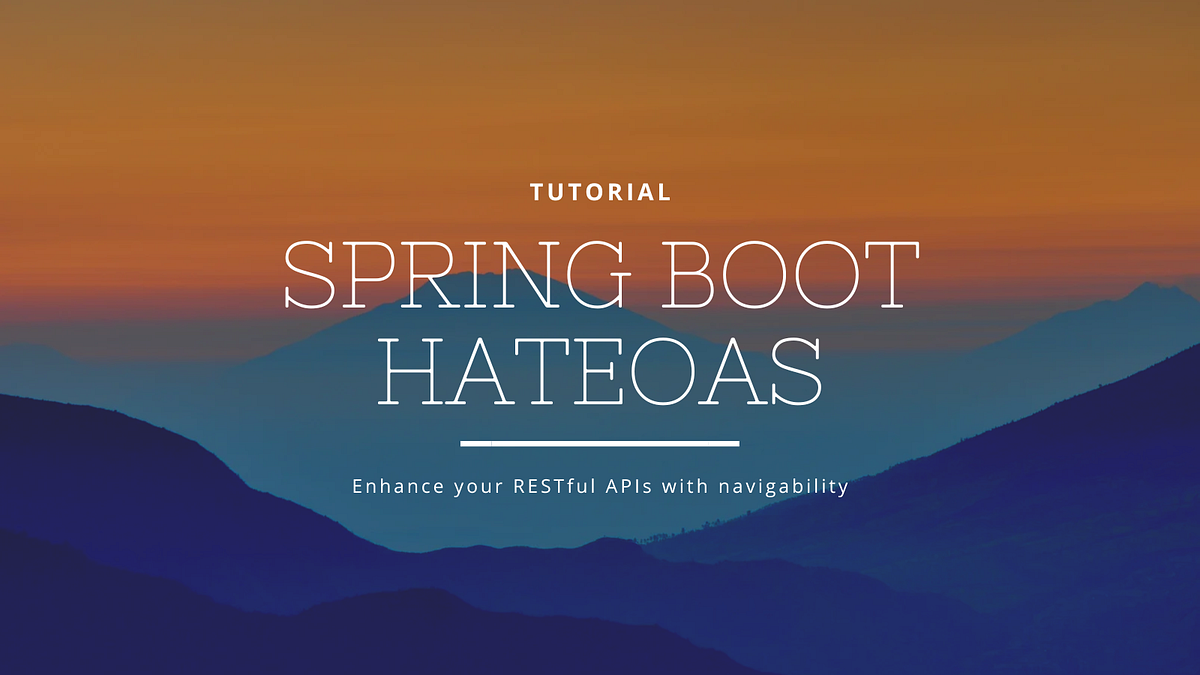Click the word your in the subtitle
Viewport: 1200px width, 675px height.
tap(480, 485)
